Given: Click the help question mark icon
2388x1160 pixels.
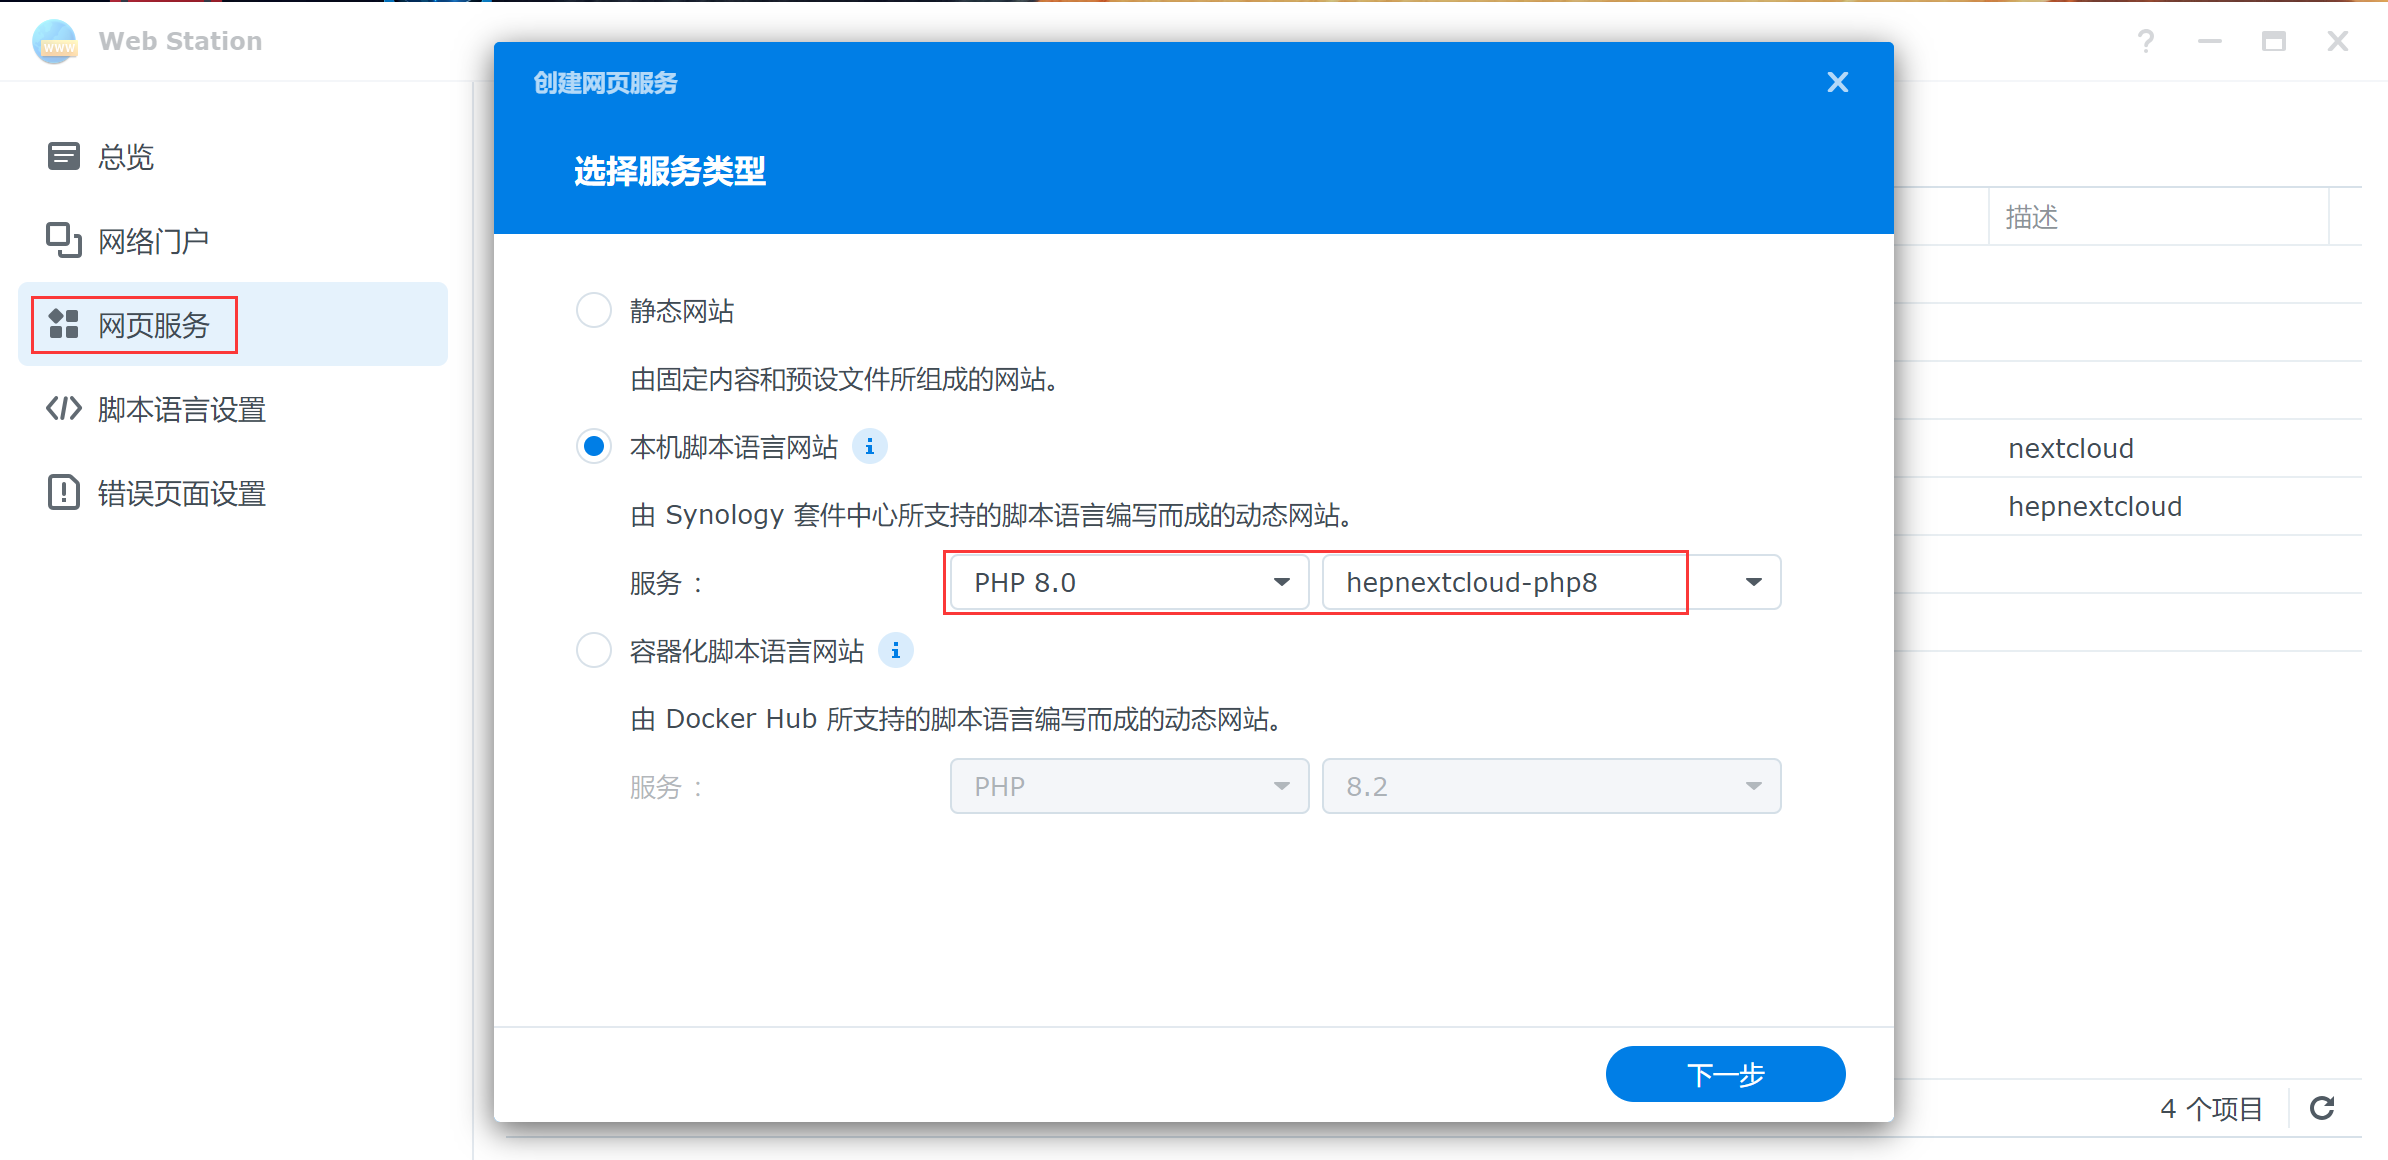Looking at the screenshot, I should pyautogui.click(x=2146, y=41).
